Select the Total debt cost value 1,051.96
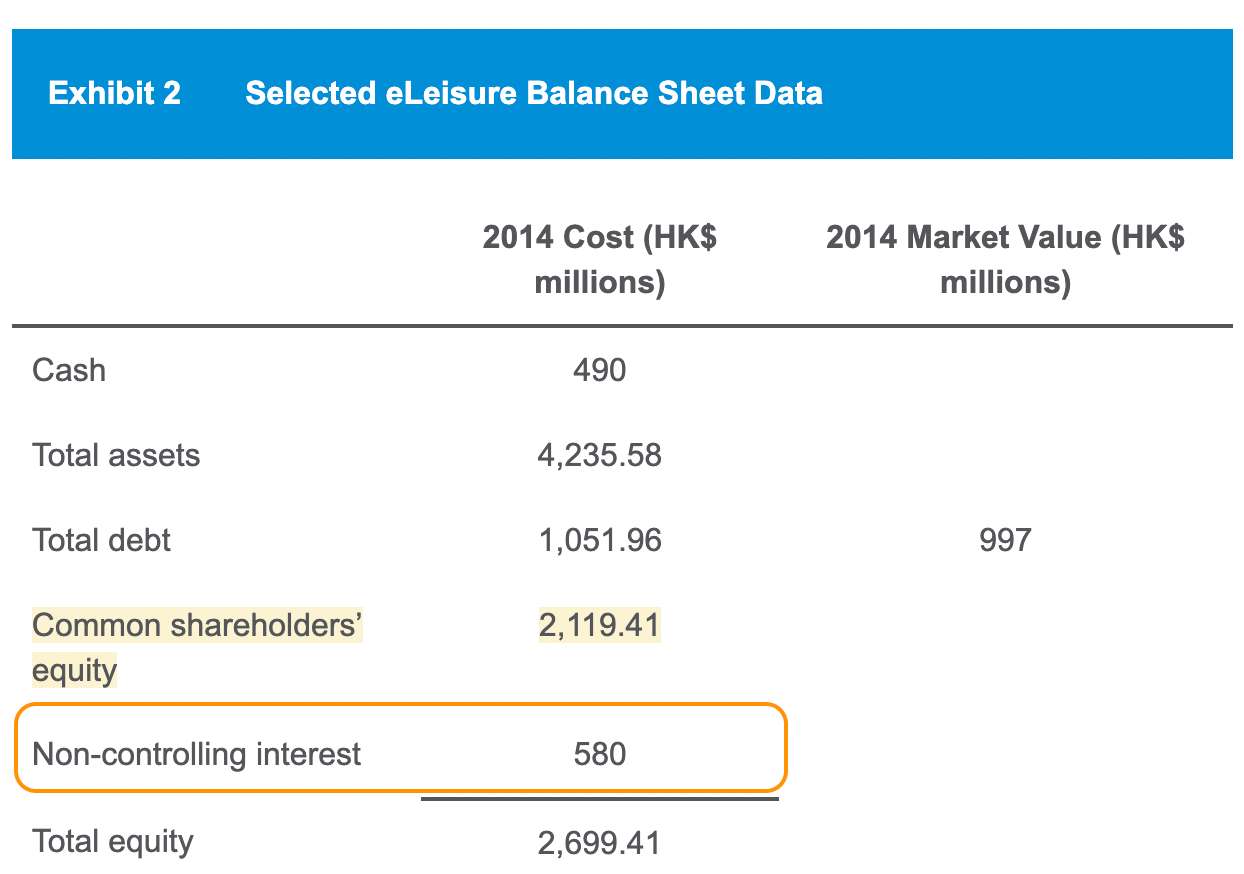Viewport: 1244px width, 874px height. pos(599,541)
